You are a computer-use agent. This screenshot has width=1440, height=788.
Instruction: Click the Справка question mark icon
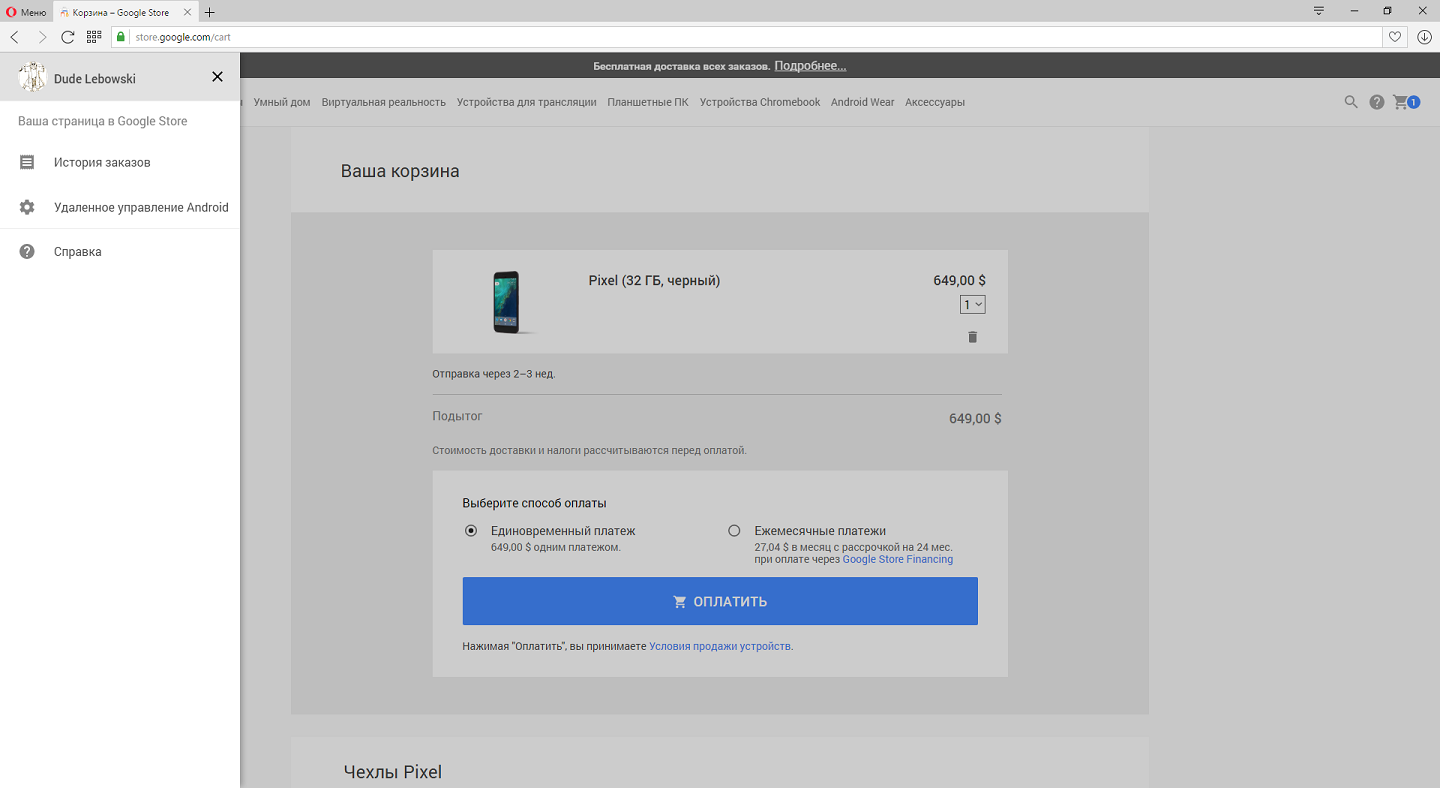click(27, 252)
